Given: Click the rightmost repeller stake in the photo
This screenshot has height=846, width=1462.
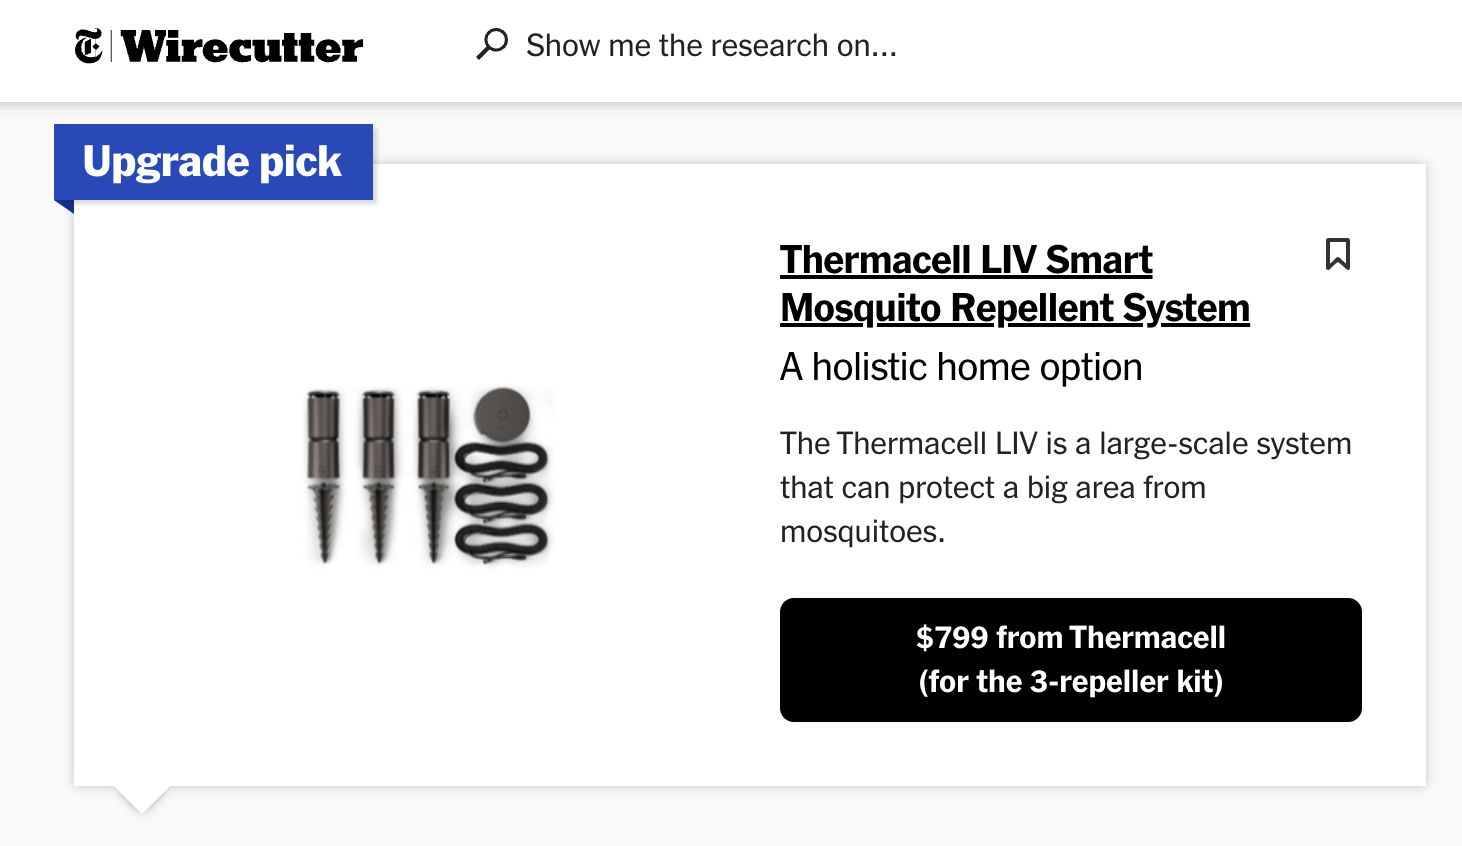Looking at the screenshot, I should tap(433, 475).
